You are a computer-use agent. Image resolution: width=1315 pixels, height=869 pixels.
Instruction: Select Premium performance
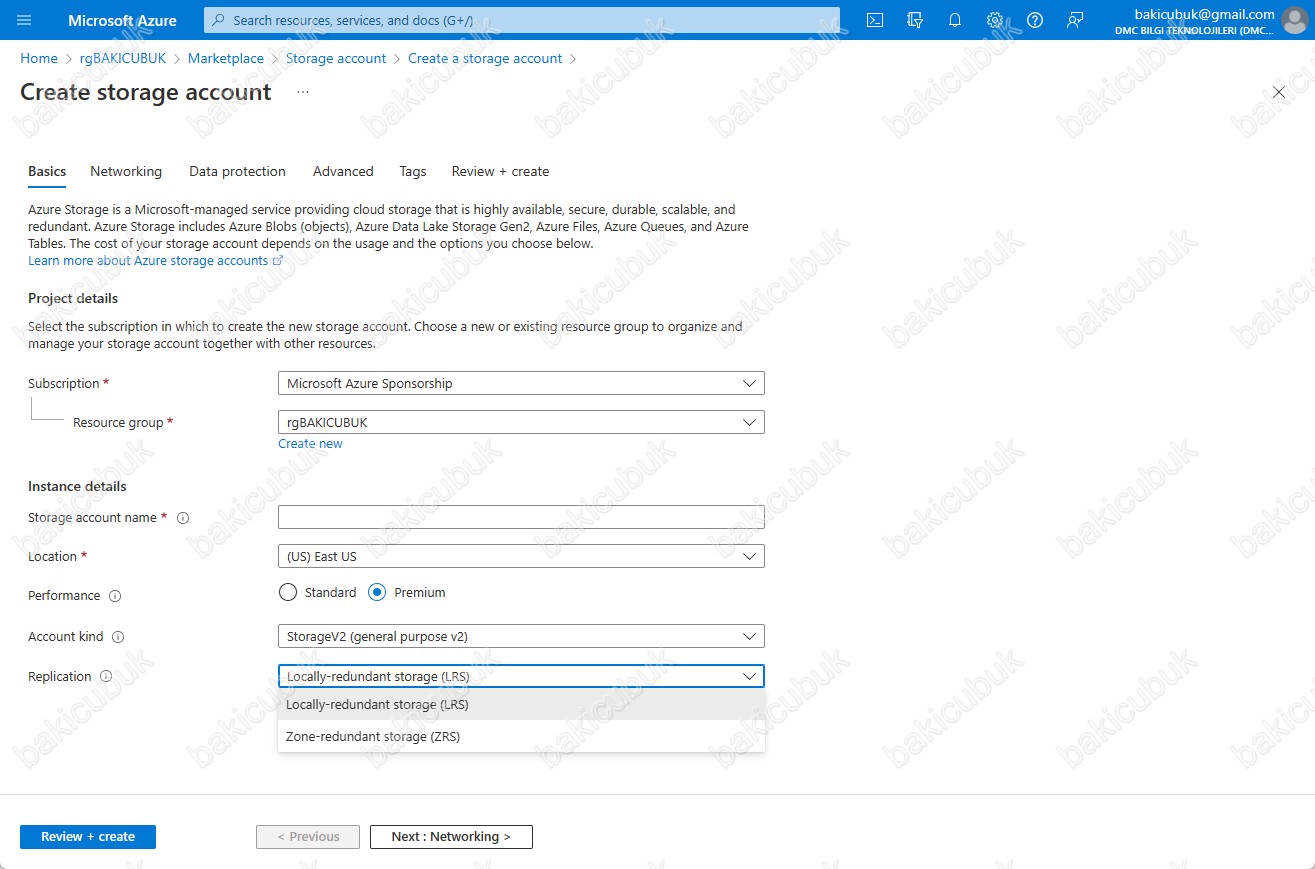pyautogui.click(x=377, y=592)
